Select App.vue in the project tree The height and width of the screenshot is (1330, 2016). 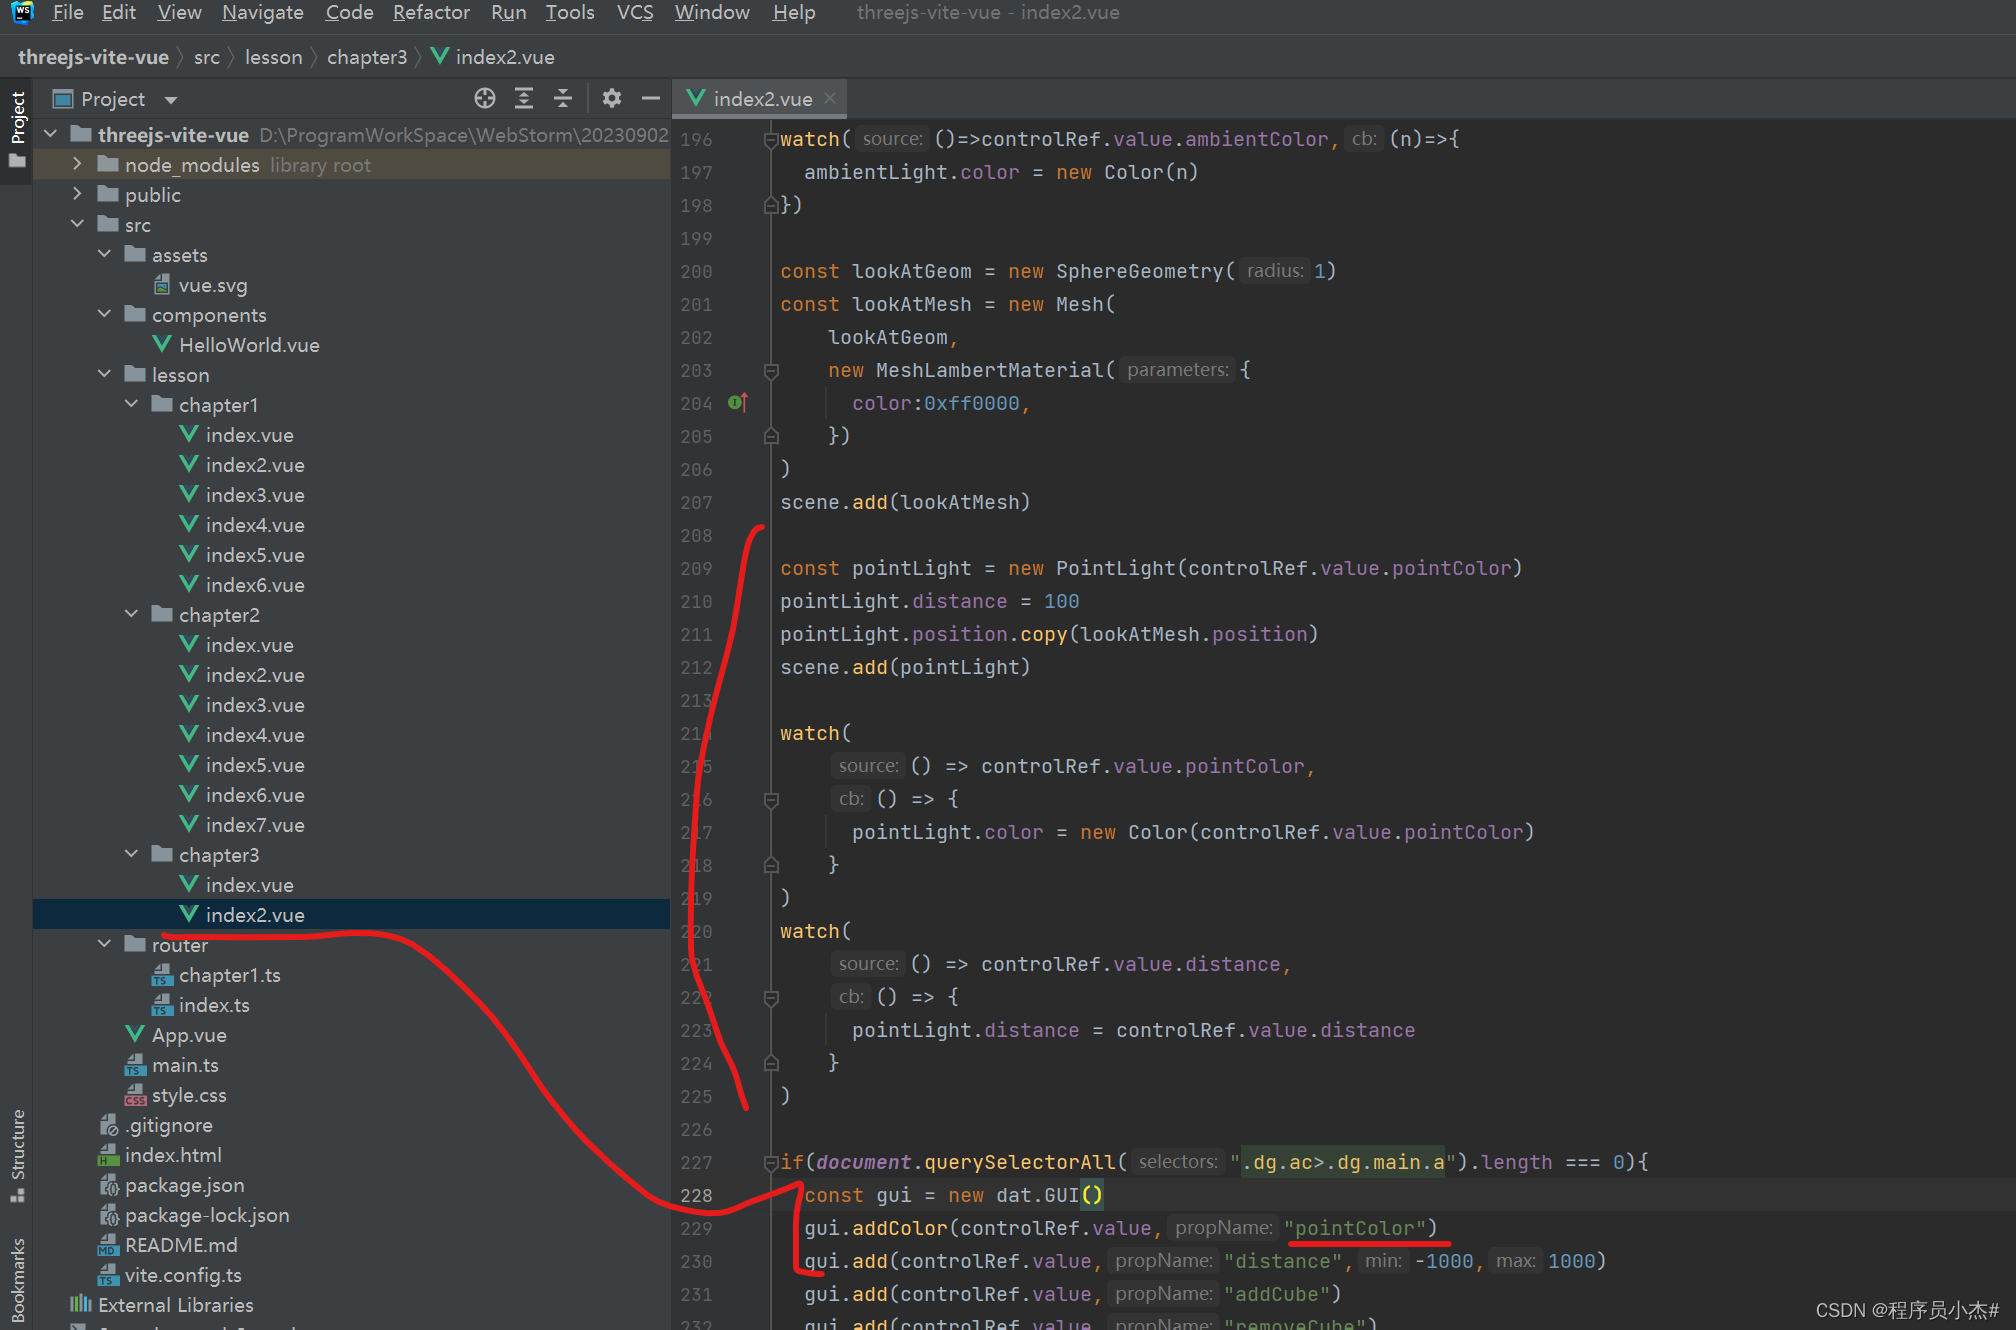[189, 1035]
